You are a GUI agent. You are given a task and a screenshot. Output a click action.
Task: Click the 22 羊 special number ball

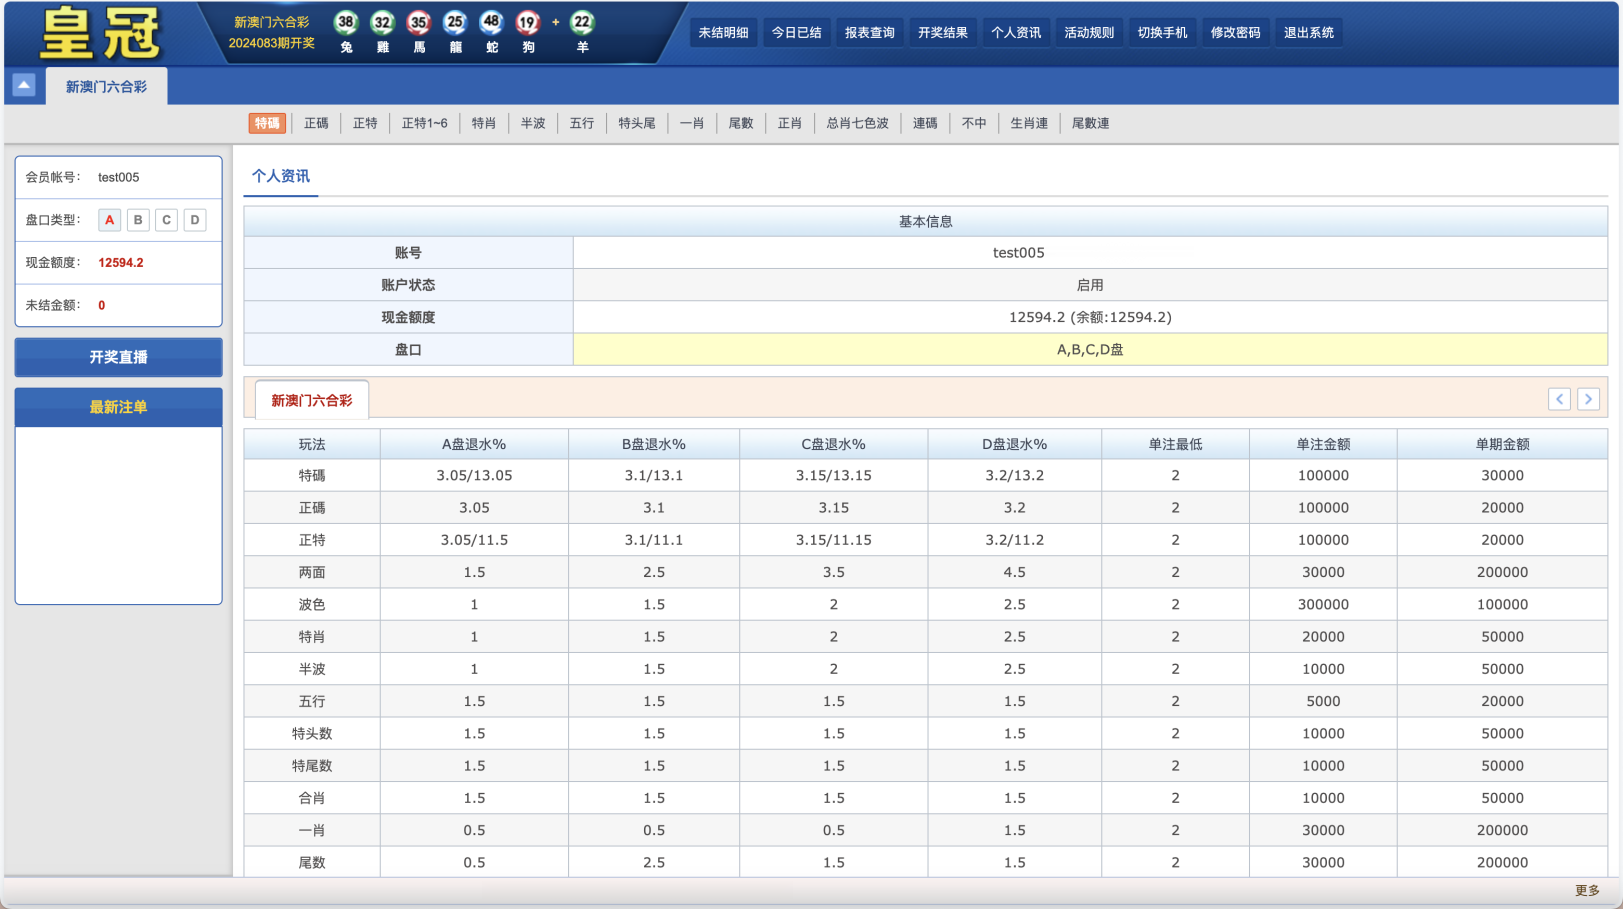tap(582, 22)
